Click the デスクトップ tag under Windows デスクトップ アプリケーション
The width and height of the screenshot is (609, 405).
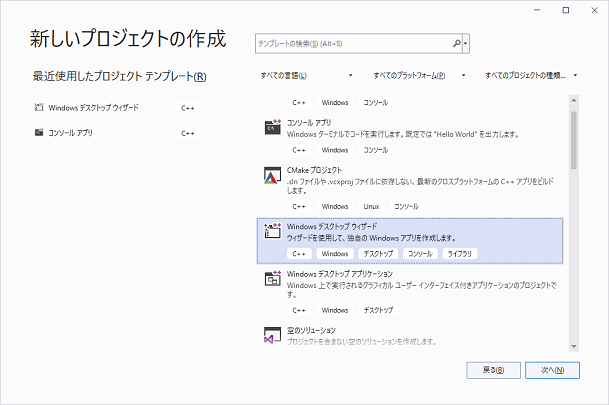pyautogui.click(x=378, y=310)
